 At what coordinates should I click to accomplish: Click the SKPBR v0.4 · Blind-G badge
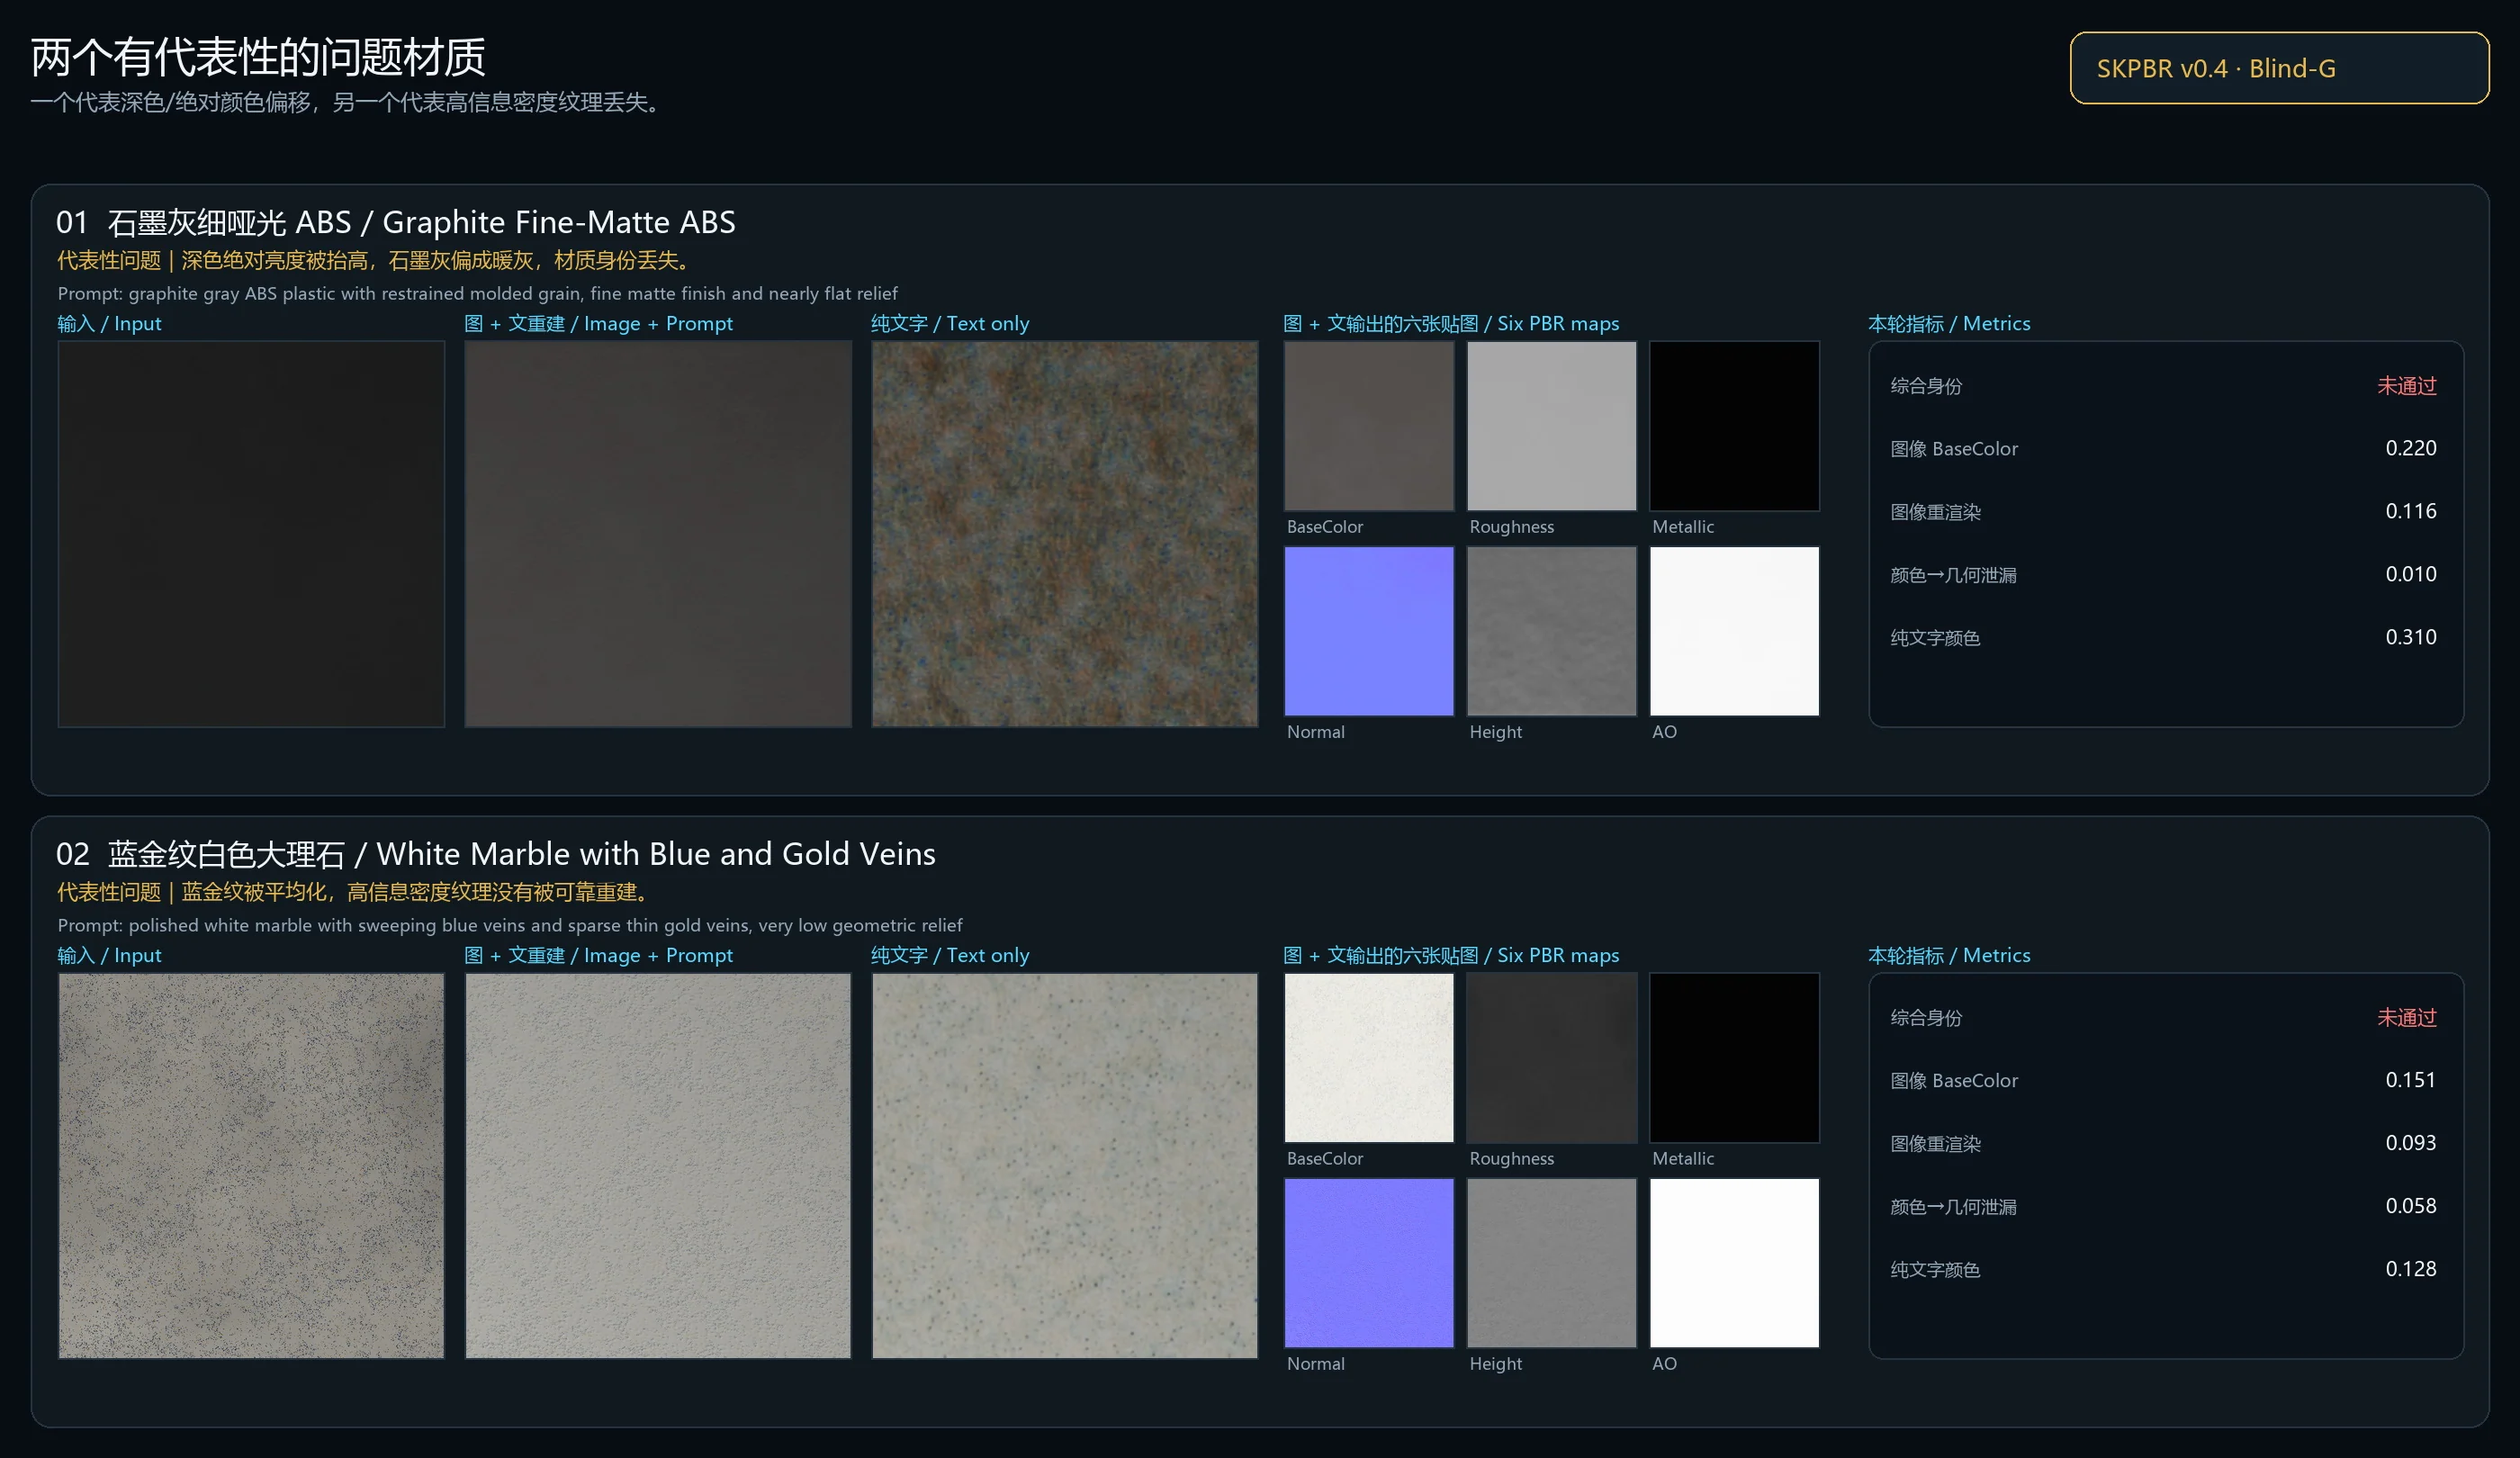(2279, 68)
